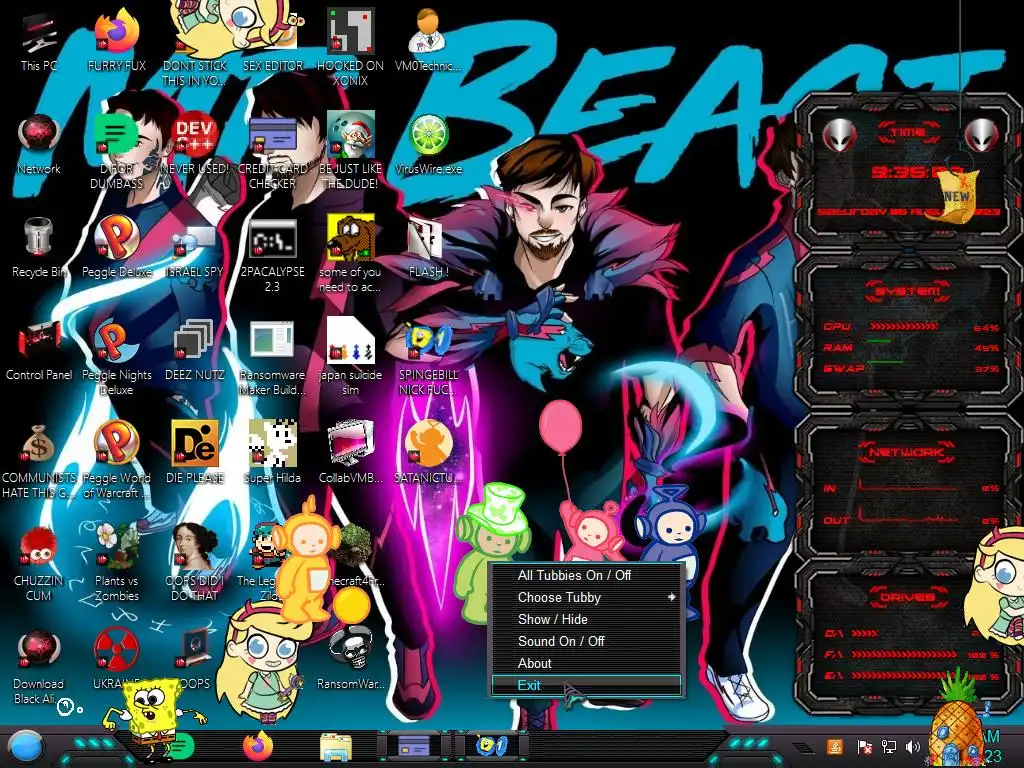This screenshot has width=1024, height=768.
Task: Choose Exit in the Tubby context menu
Action: click(x=586, y=685)
